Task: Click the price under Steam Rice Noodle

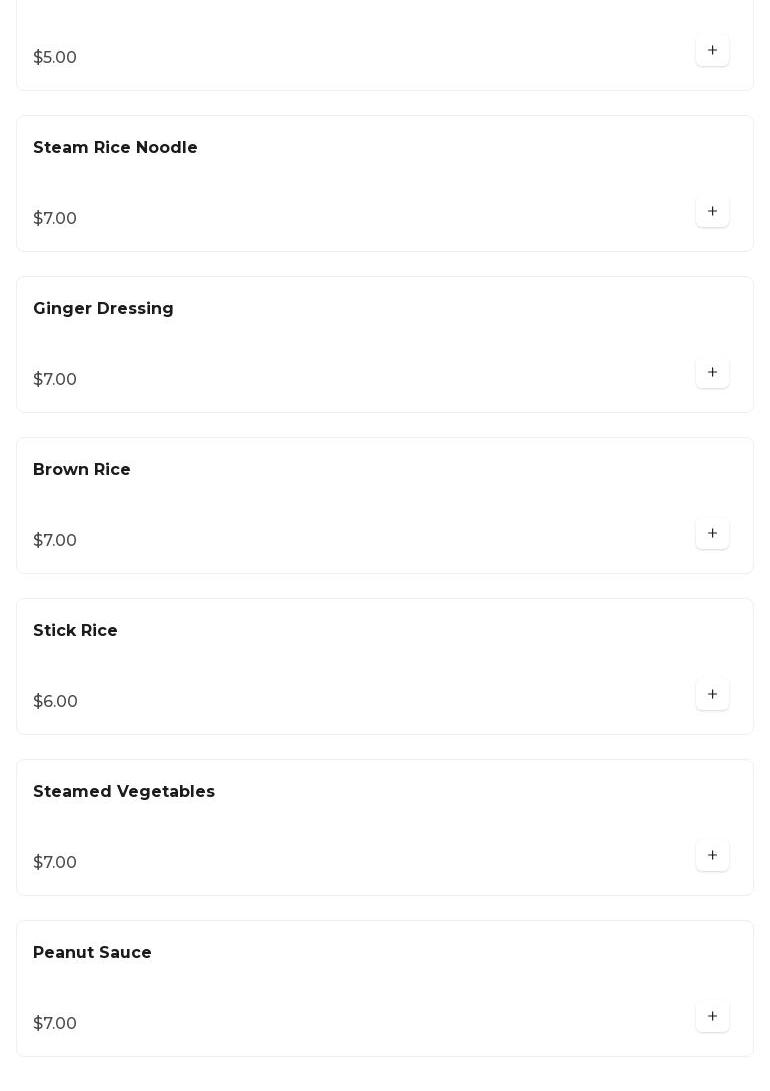Action: [x=55, y=219]
